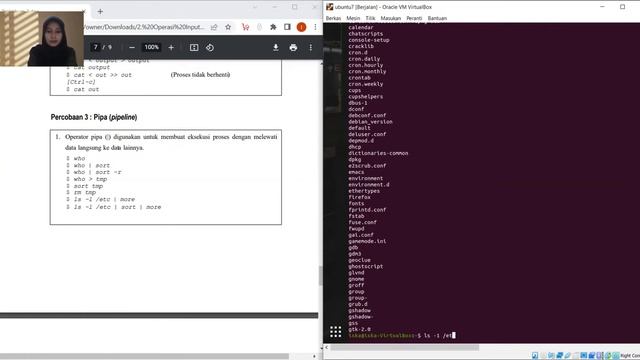Open a new Chrome tab with plus button
The image size is (640, 360).
tap(100, 11)
